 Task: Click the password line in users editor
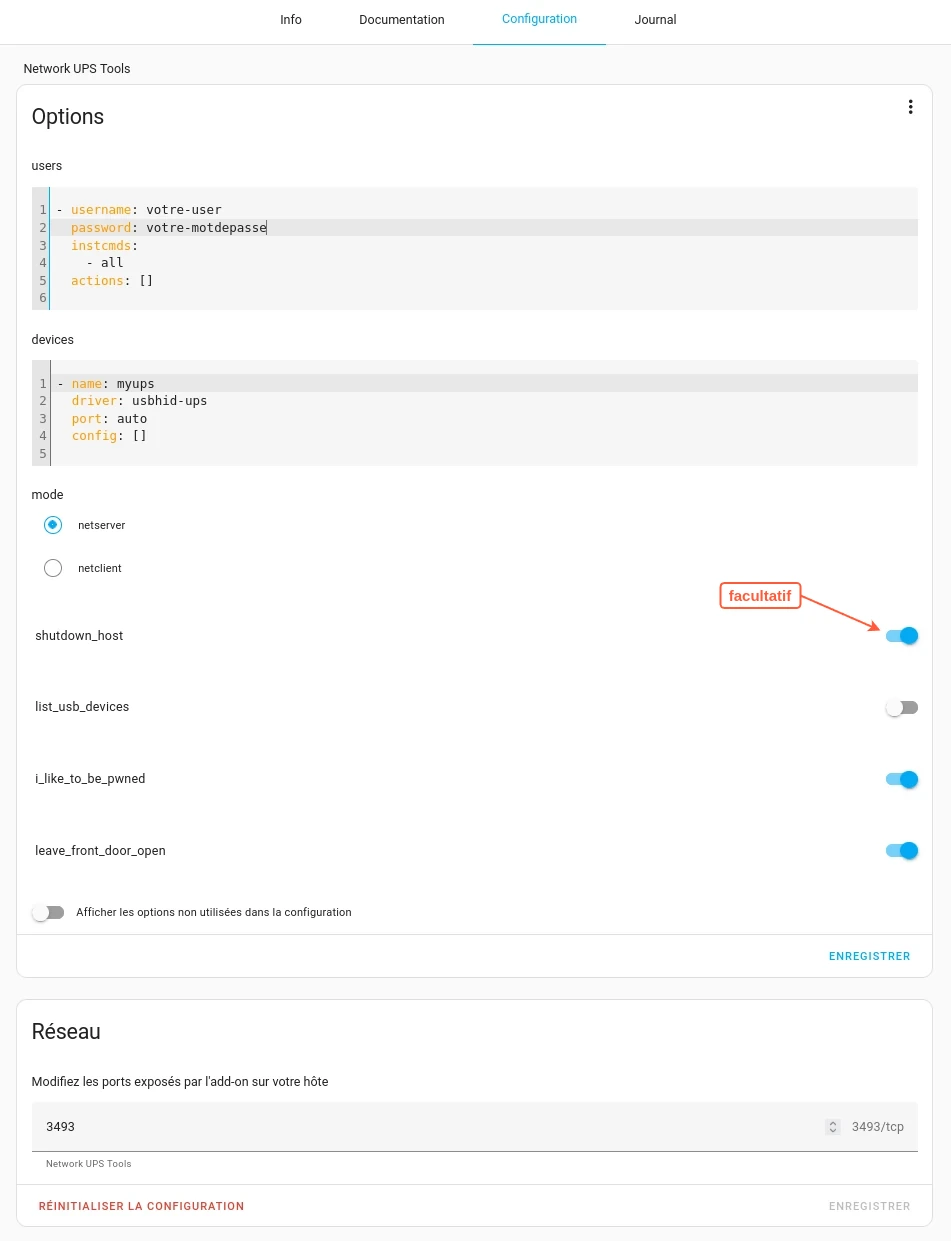(484, 228)
